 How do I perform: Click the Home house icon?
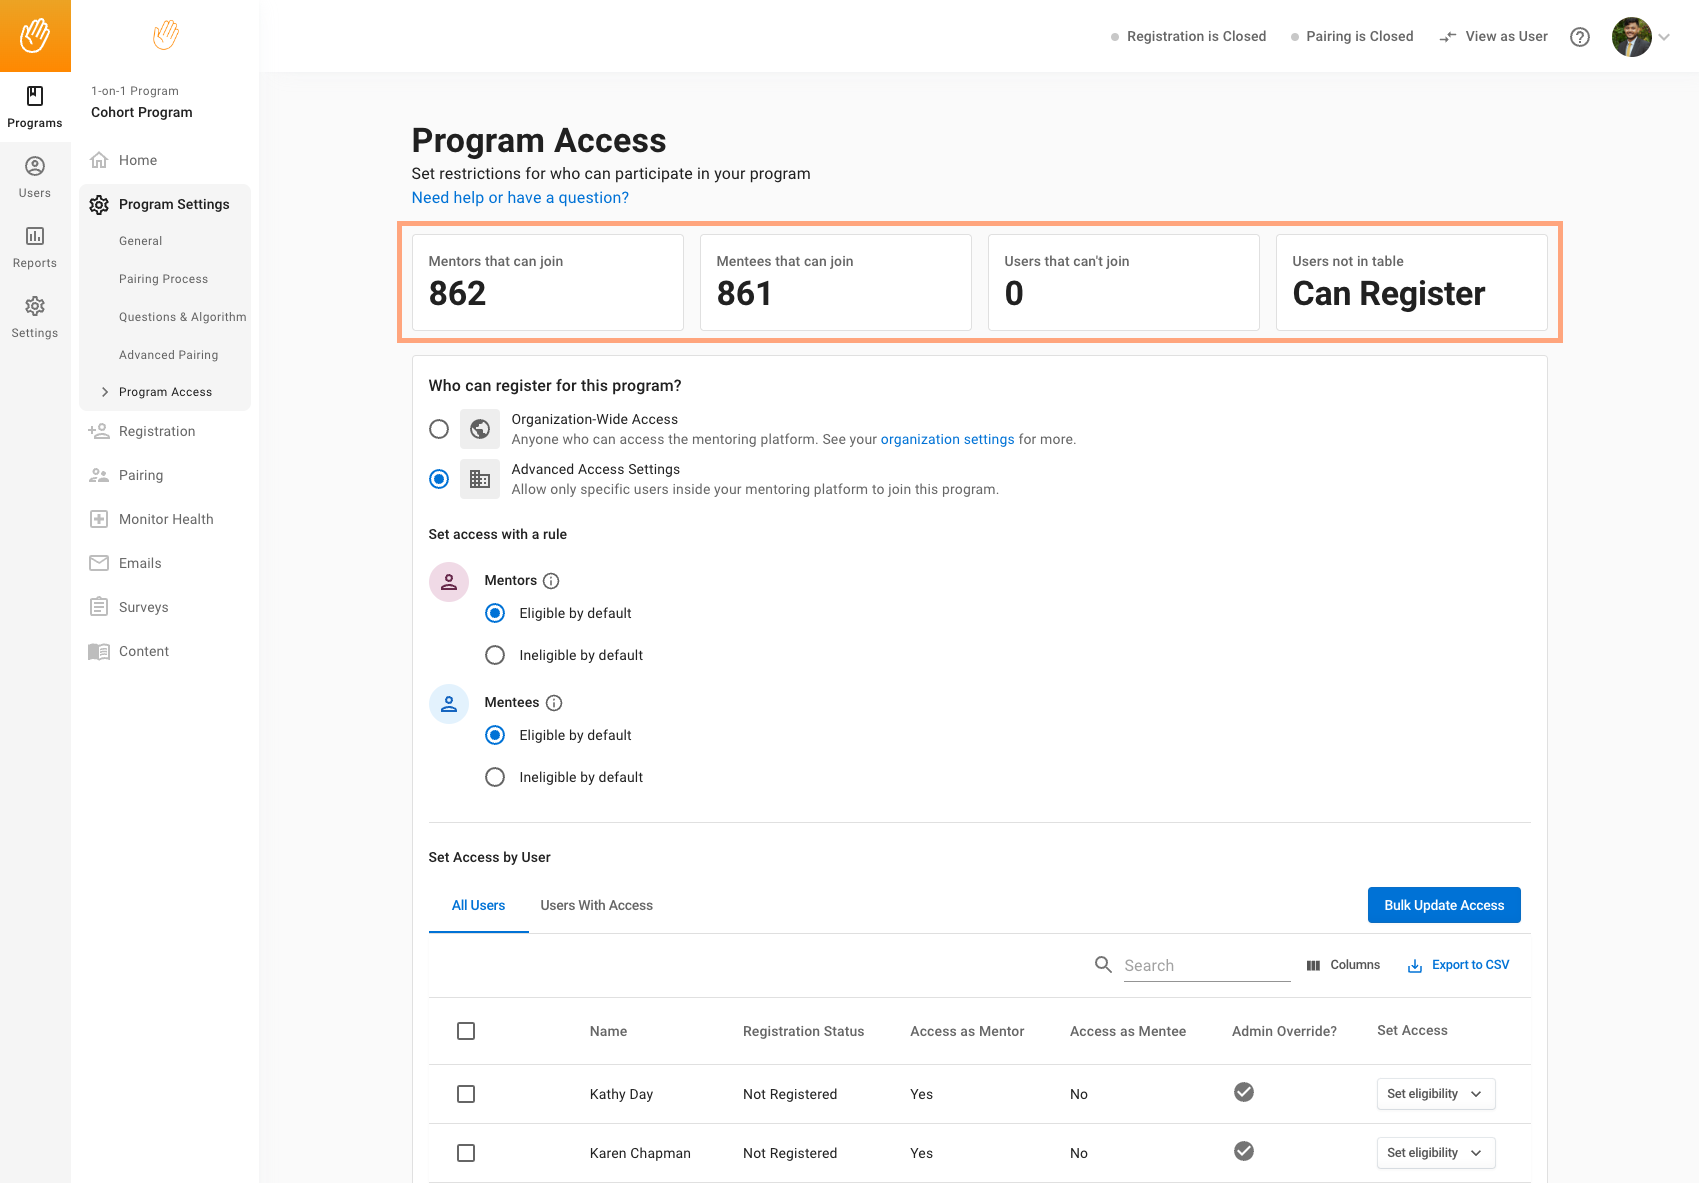point(99,160)
